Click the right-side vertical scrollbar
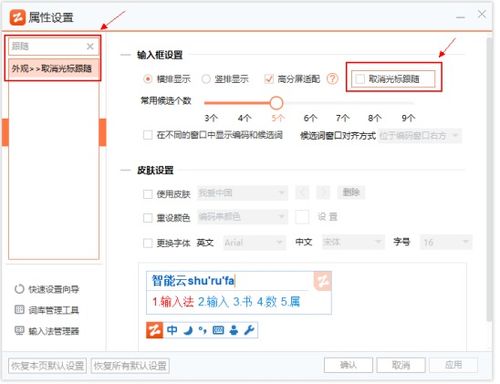The height and width of the screenshot is (384, 500). point(489,180)
